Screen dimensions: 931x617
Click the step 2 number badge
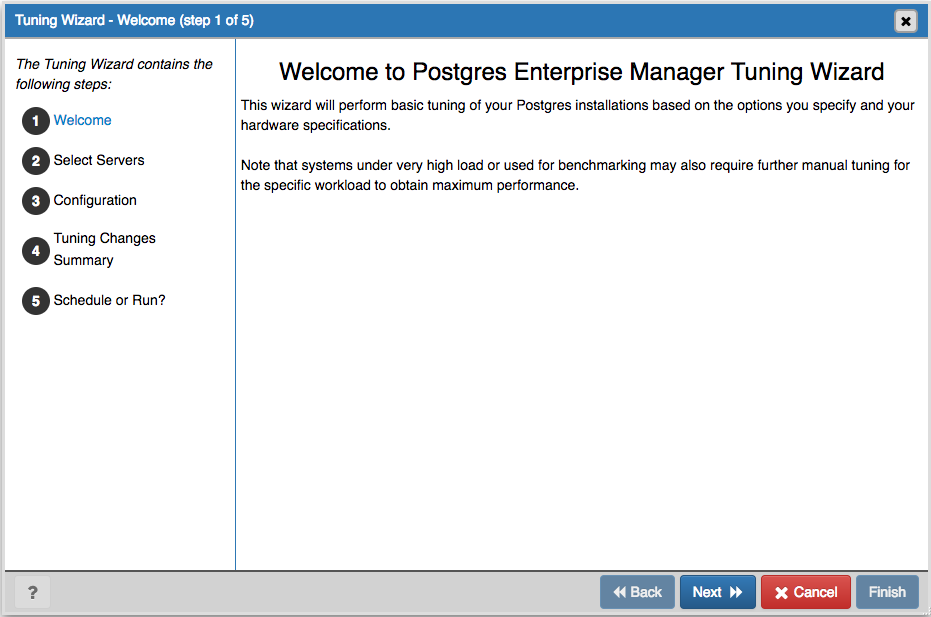[x=36, y=161]
